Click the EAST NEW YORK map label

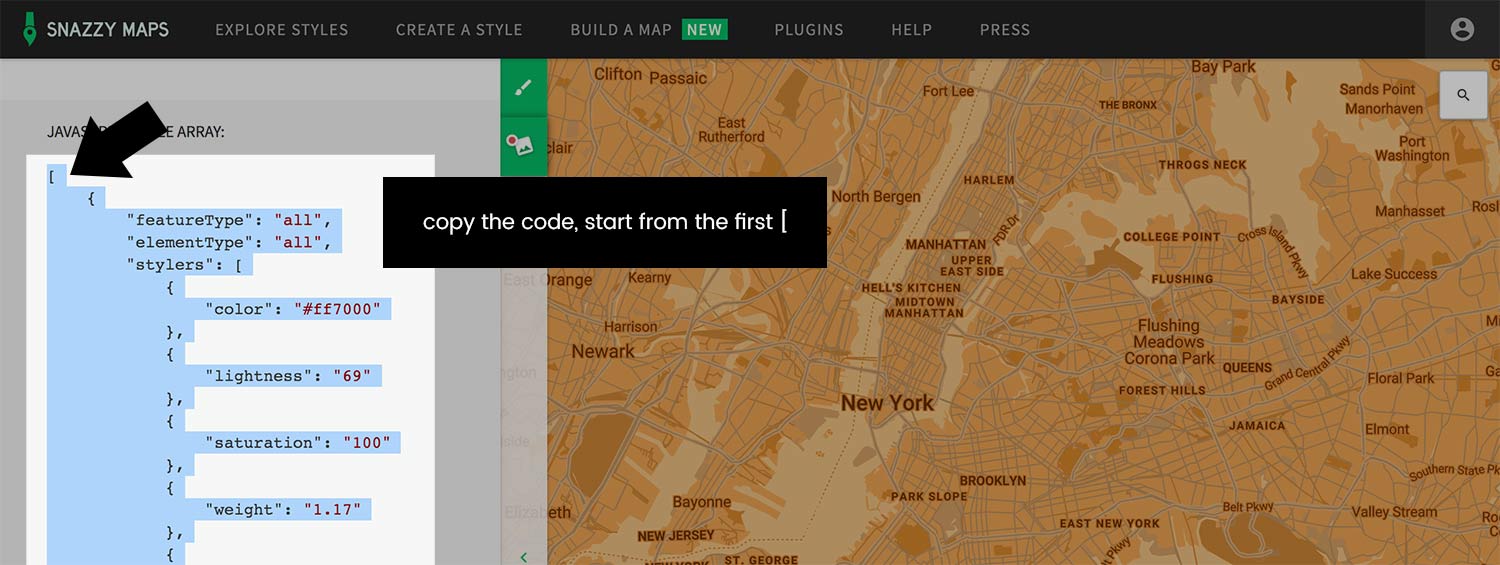click(x=1110, y=523)
